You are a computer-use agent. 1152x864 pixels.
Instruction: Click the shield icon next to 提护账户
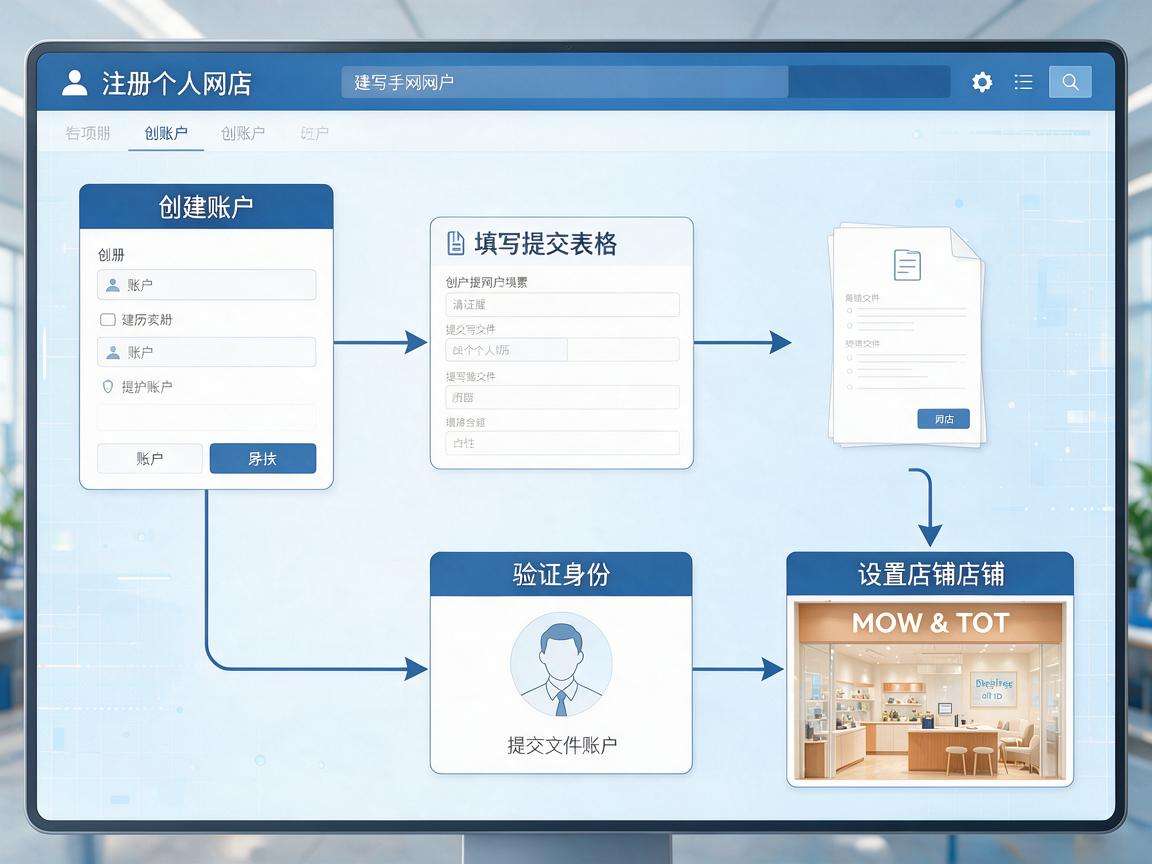(x=108, y=386)
